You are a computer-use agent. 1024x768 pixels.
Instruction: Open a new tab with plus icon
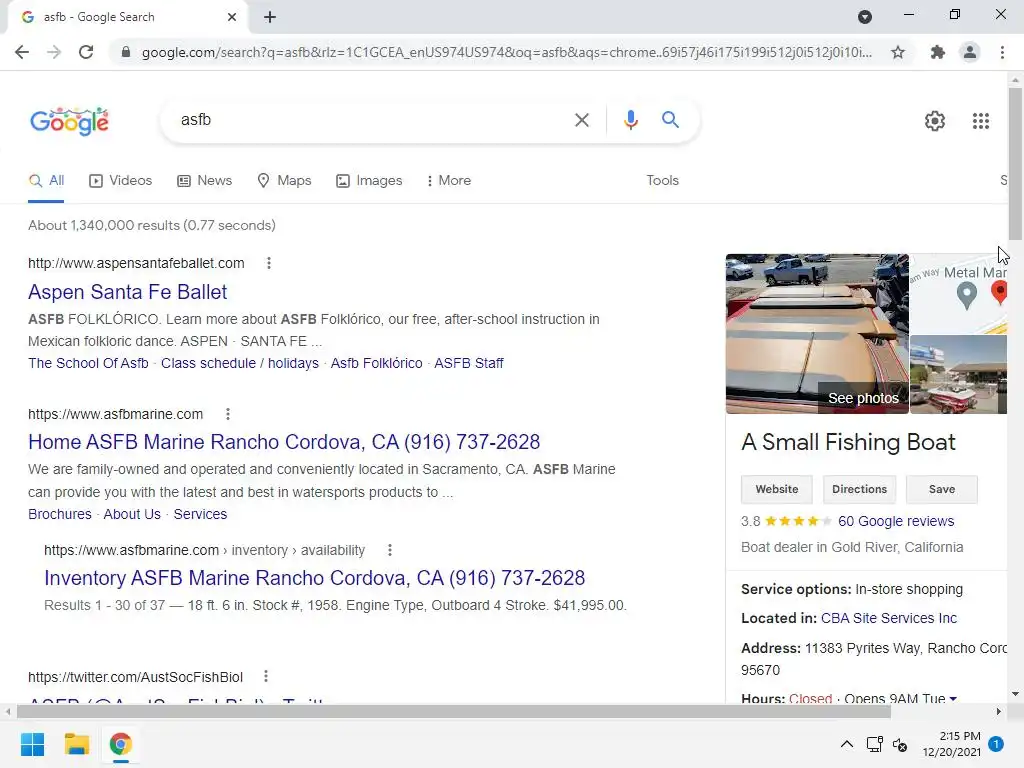point(270,17)
